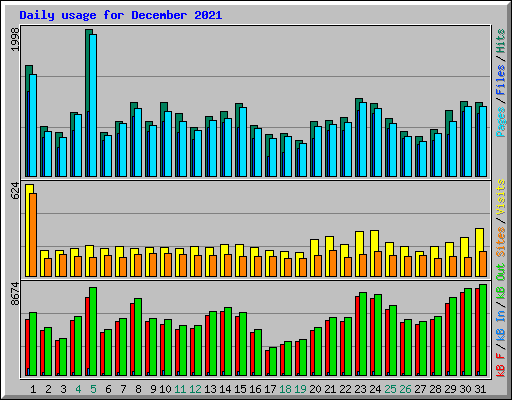
Task: Click day label '19' on the x-axis
Action: click(300, 389)
